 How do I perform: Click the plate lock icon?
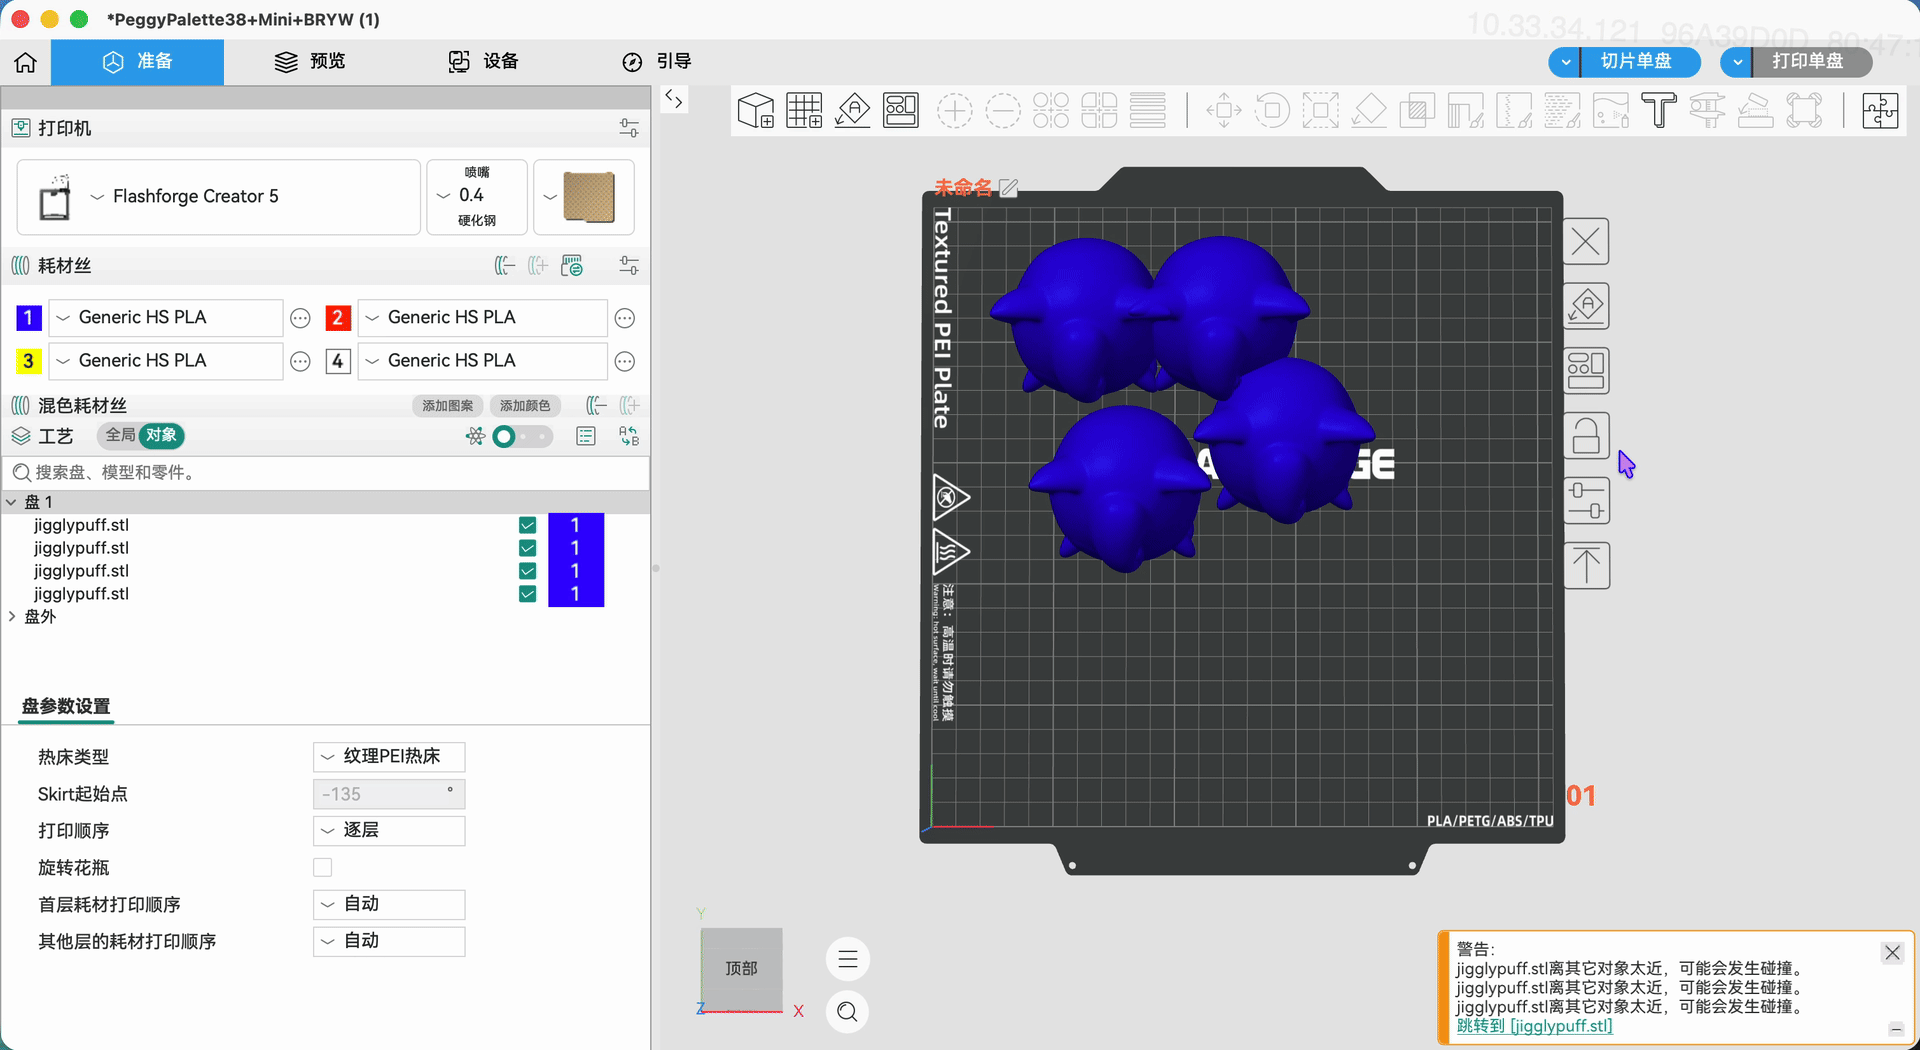[x=1586, y=436]
